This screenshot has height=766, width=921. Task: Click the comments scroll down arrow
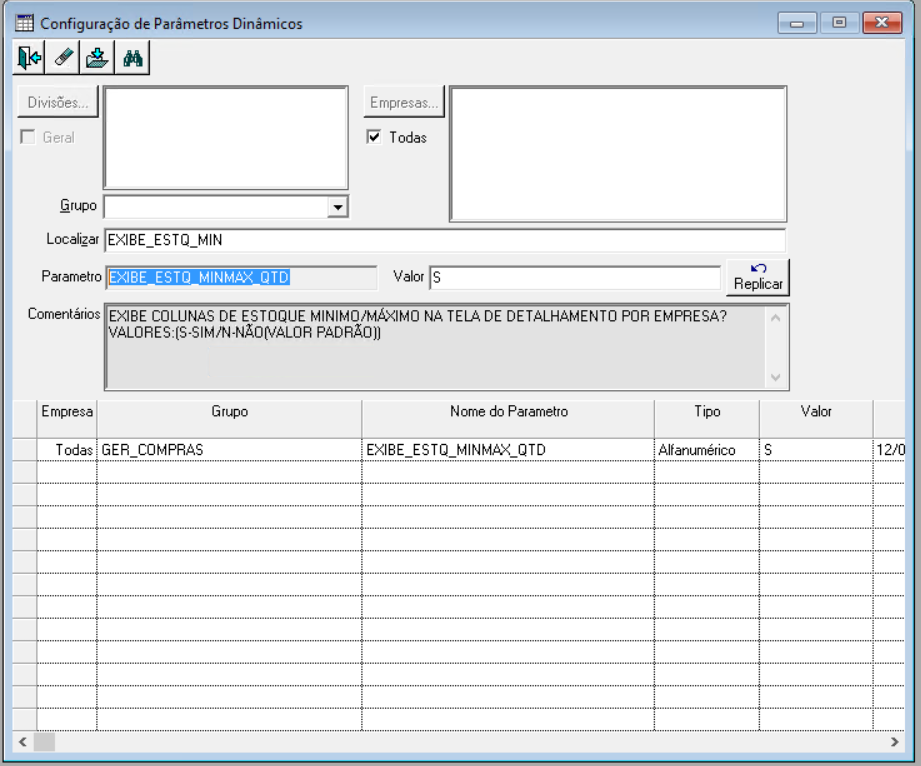775,377
